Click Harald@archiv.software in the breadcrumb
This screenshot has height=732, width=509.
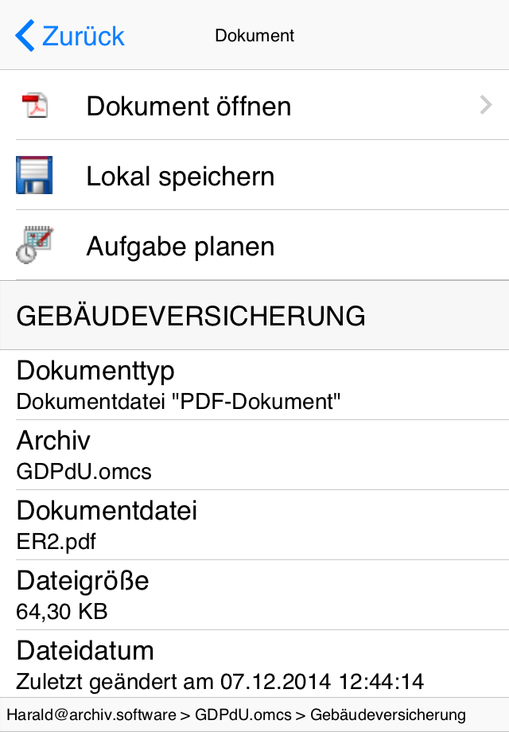91,715
